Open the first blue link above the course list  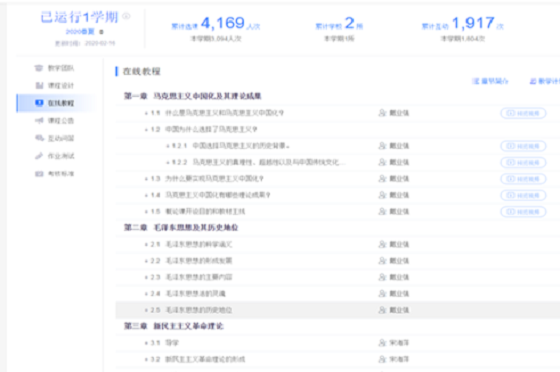490,81
